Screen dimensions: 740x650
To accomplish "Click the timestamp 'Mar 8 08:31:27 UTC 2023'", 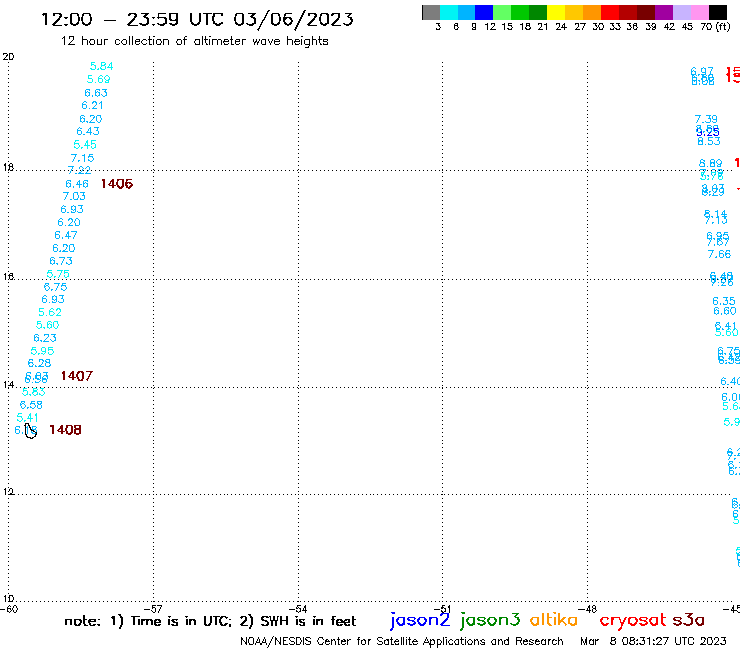I will [x=653, y=641].
